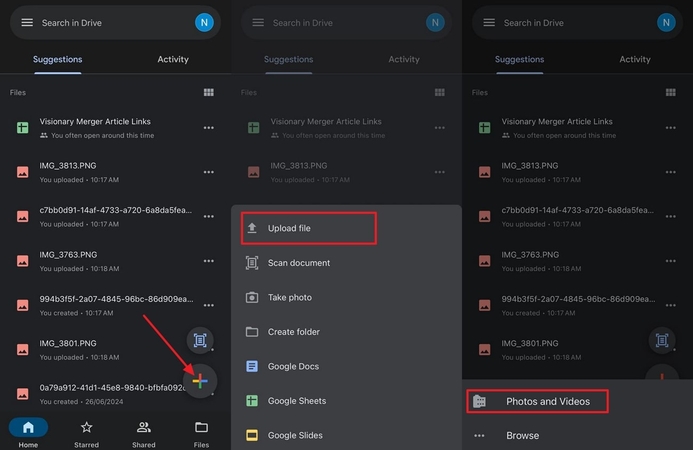Open Starred tab in bottom navigation
Viewport: 693px width, 450px height.
pyautogui.click(x=87, y=433)
